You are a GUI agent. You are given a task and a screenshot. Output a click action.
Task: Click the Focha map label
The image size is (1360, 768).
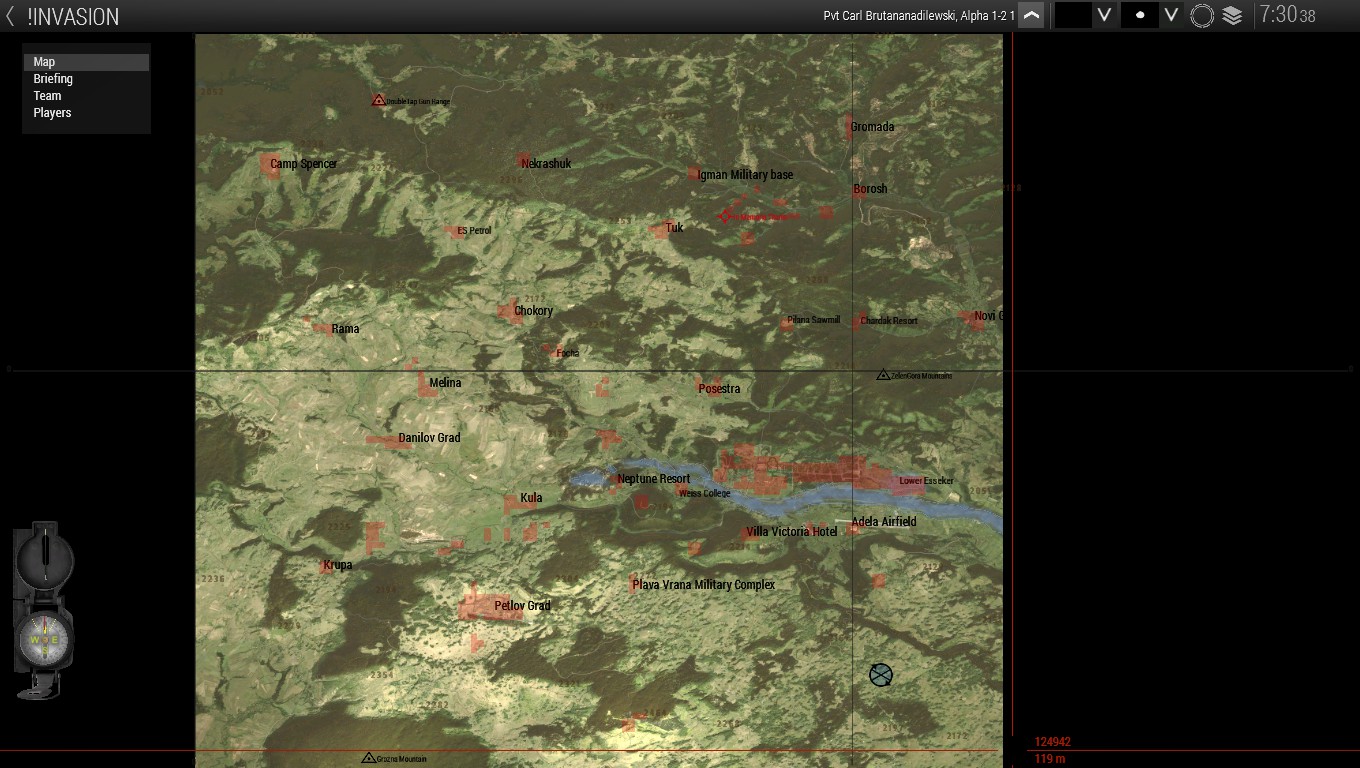[x=567, y=353]
